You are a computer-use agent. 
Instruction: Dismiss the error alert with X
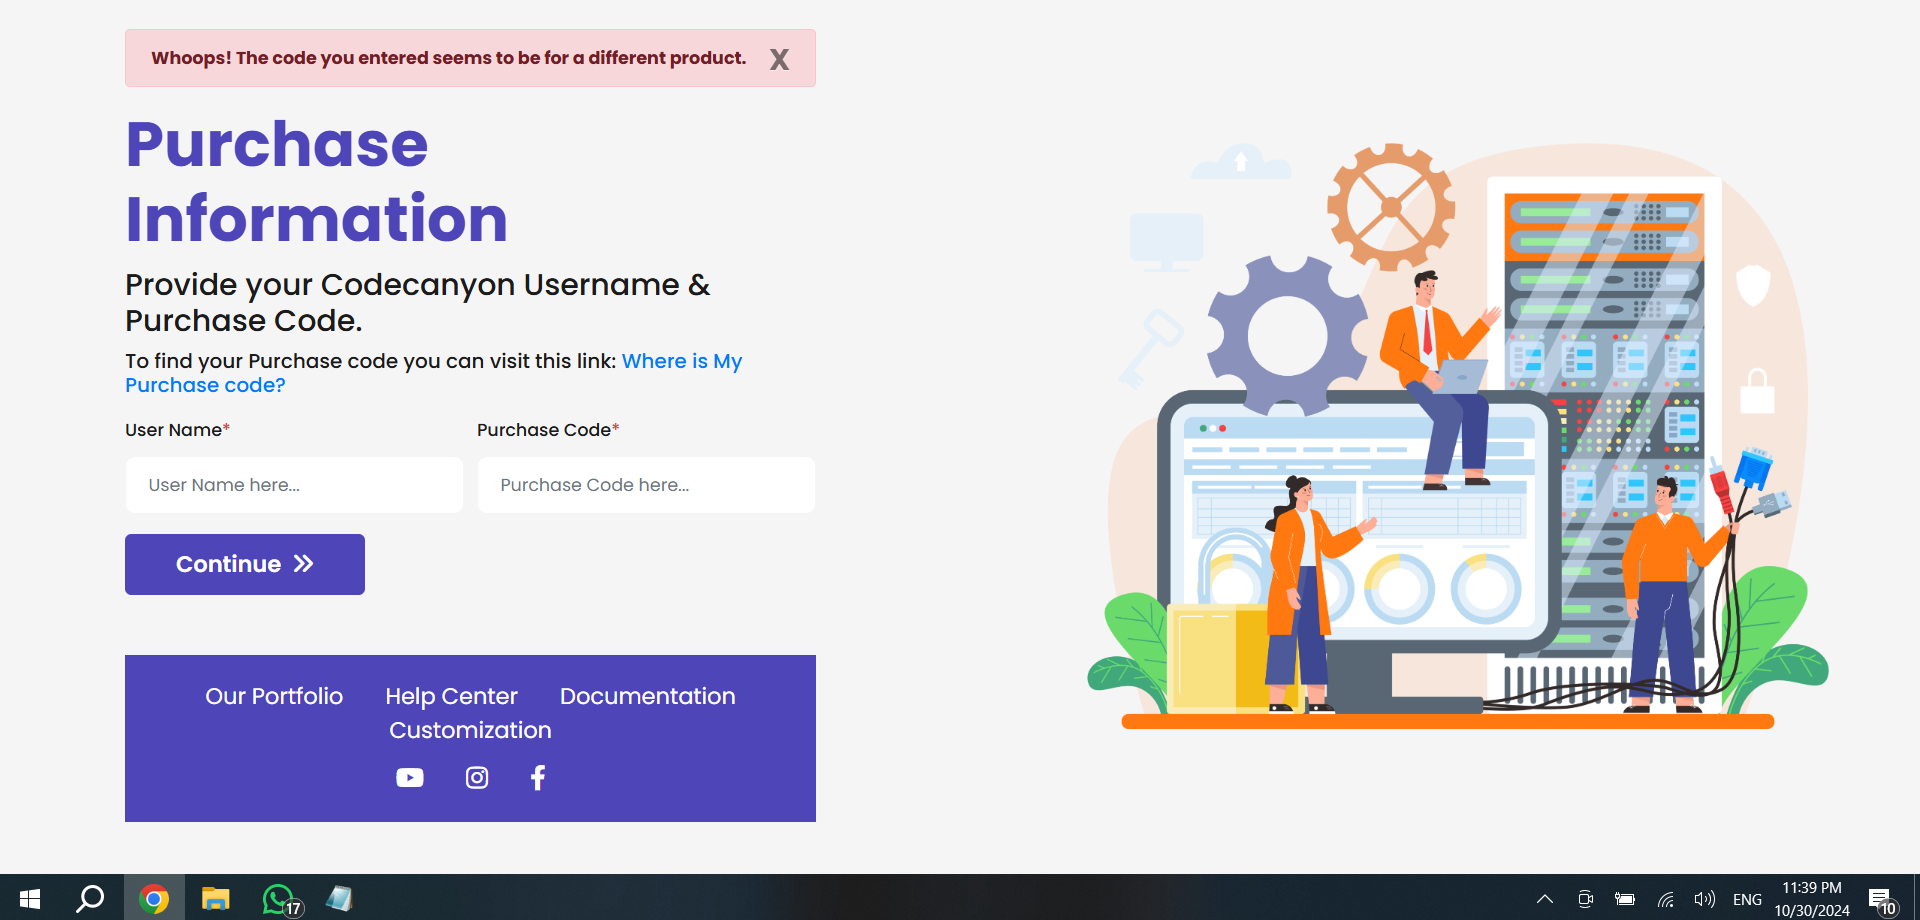point(779,59)
